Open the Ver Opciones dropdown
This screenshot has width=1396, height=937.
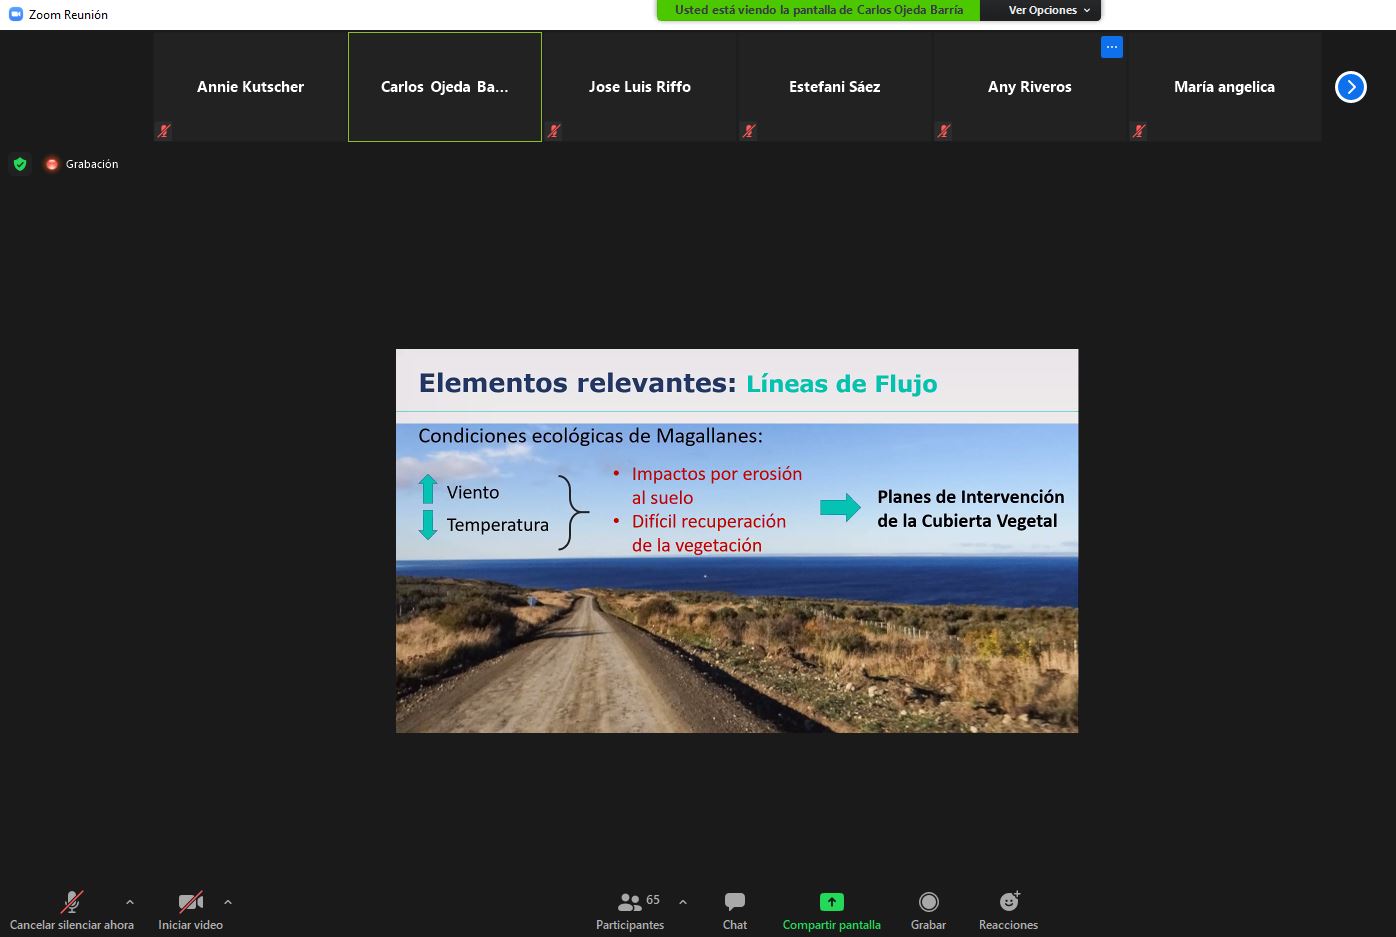(x=1047, y=10)
